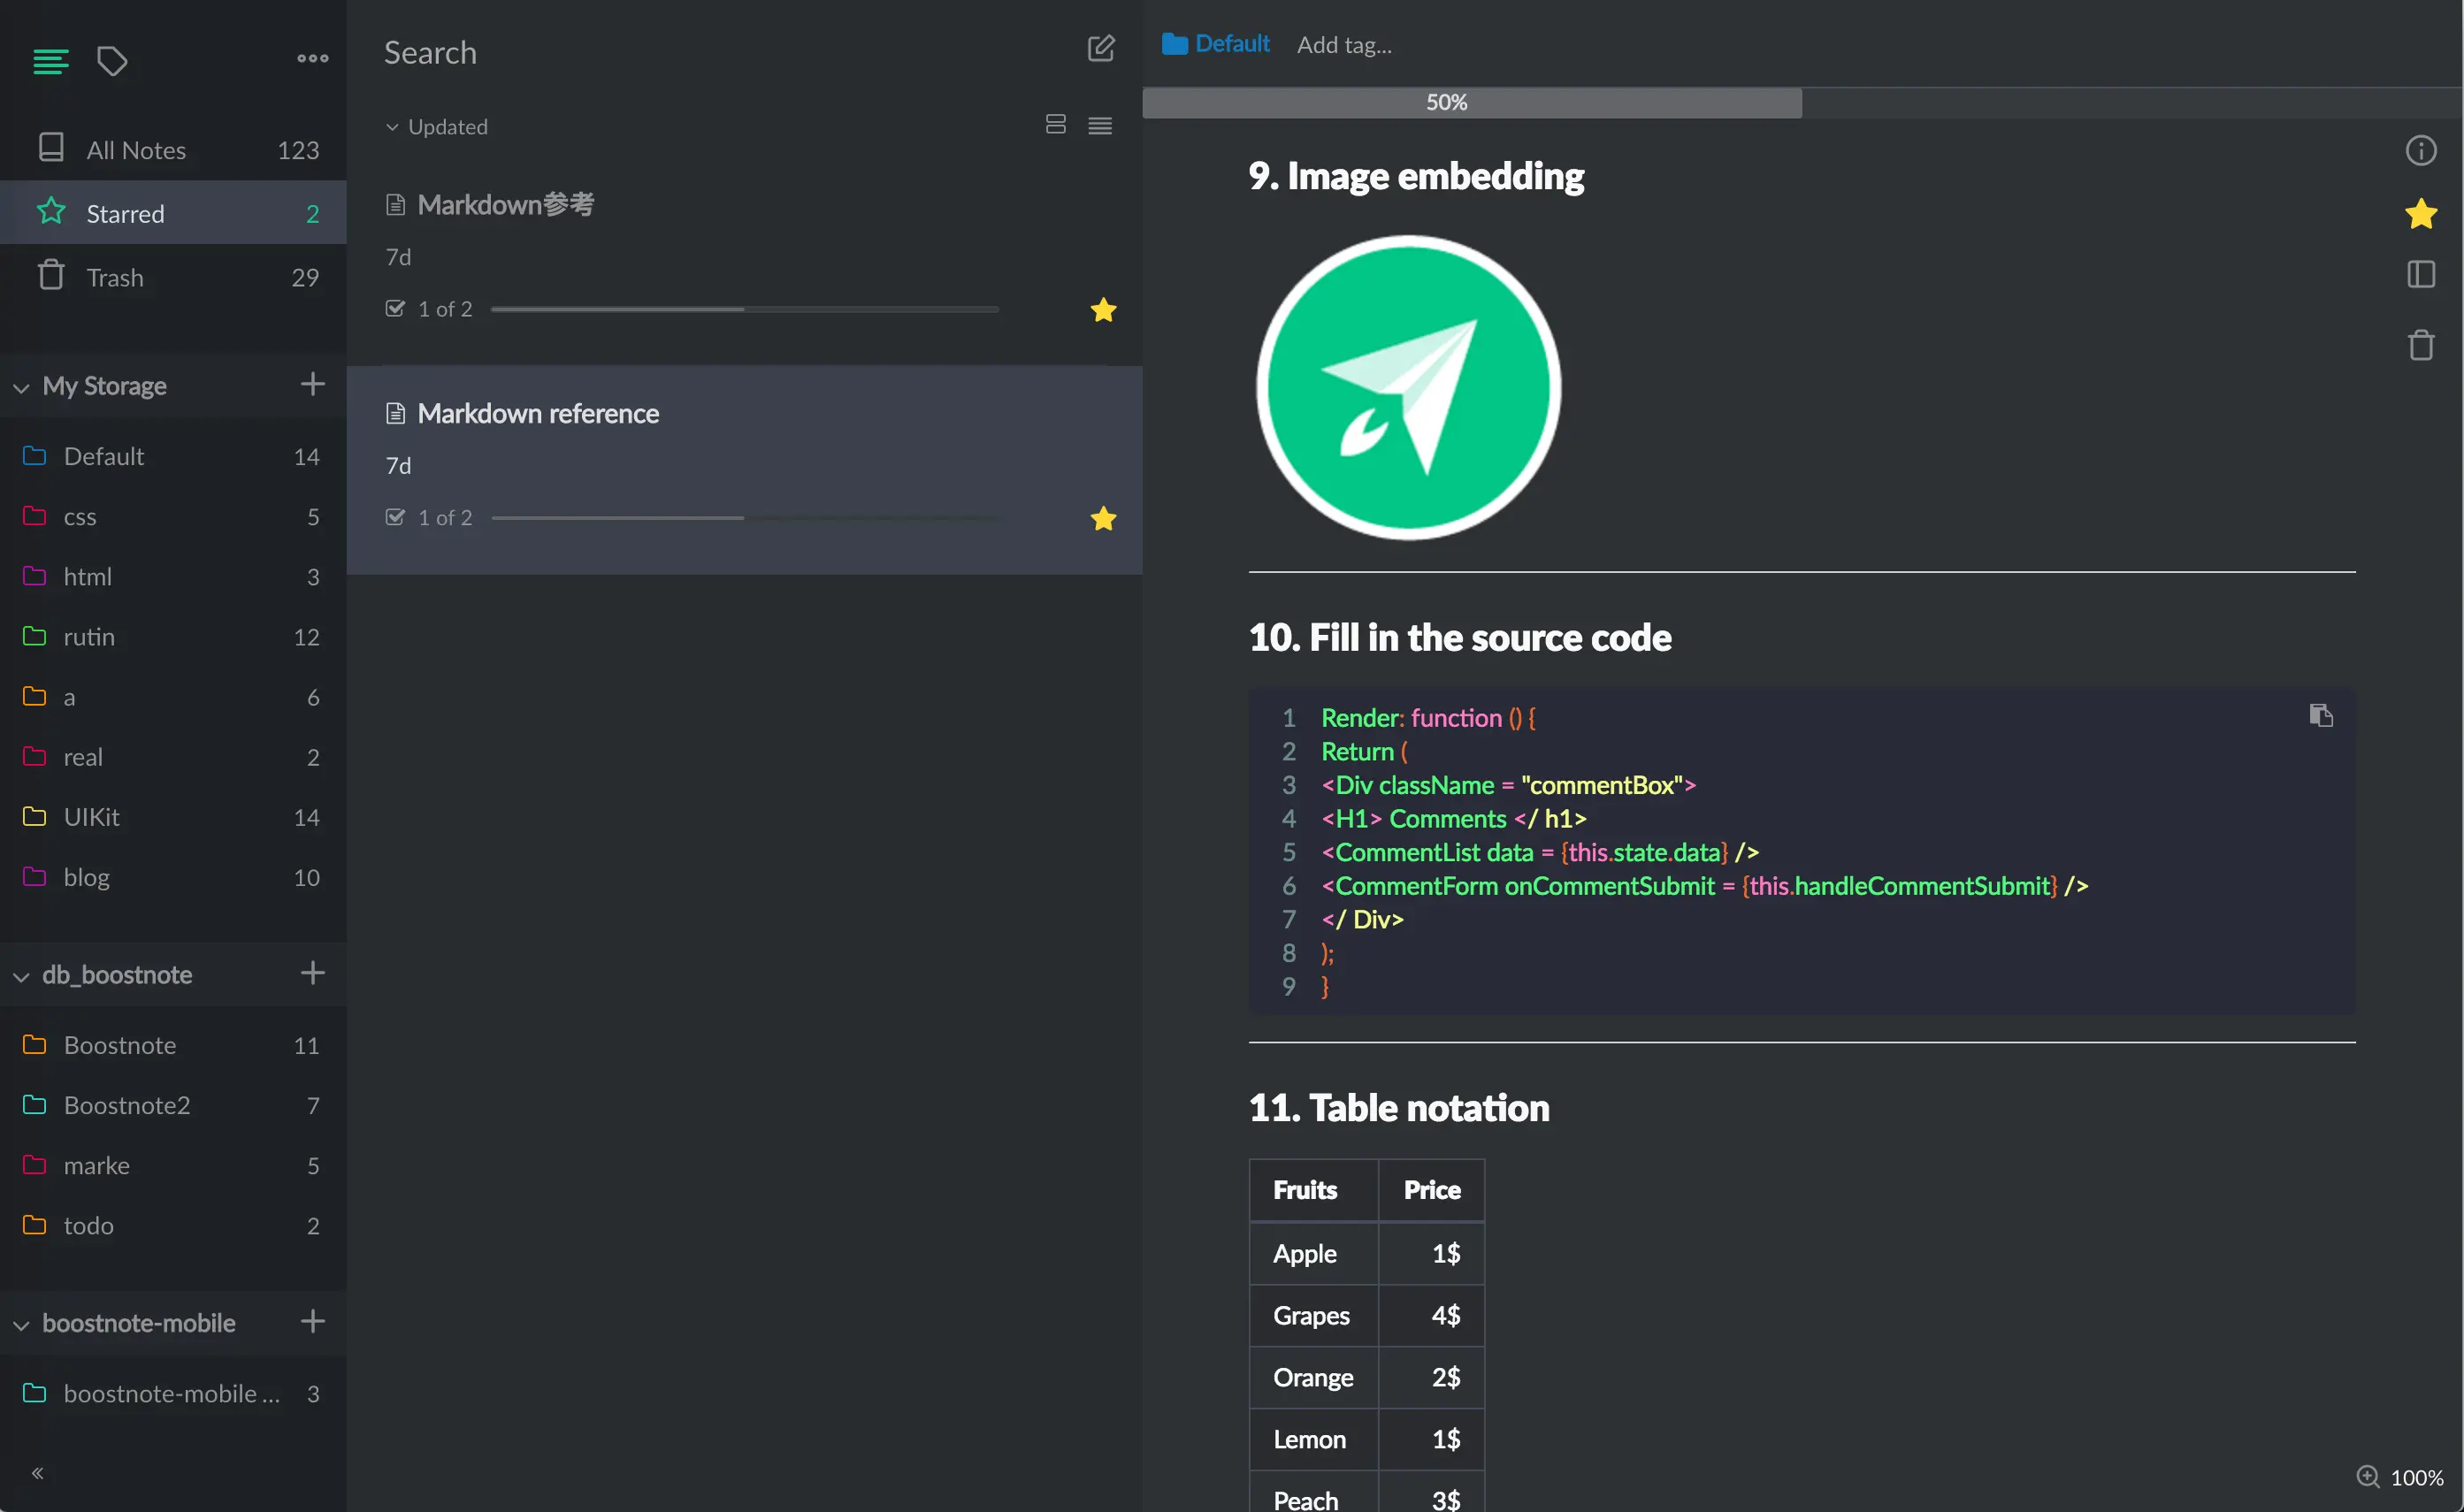Collapse the db_boostnote storage section
Screen dimensions: 2464x1512
point(22,976)
